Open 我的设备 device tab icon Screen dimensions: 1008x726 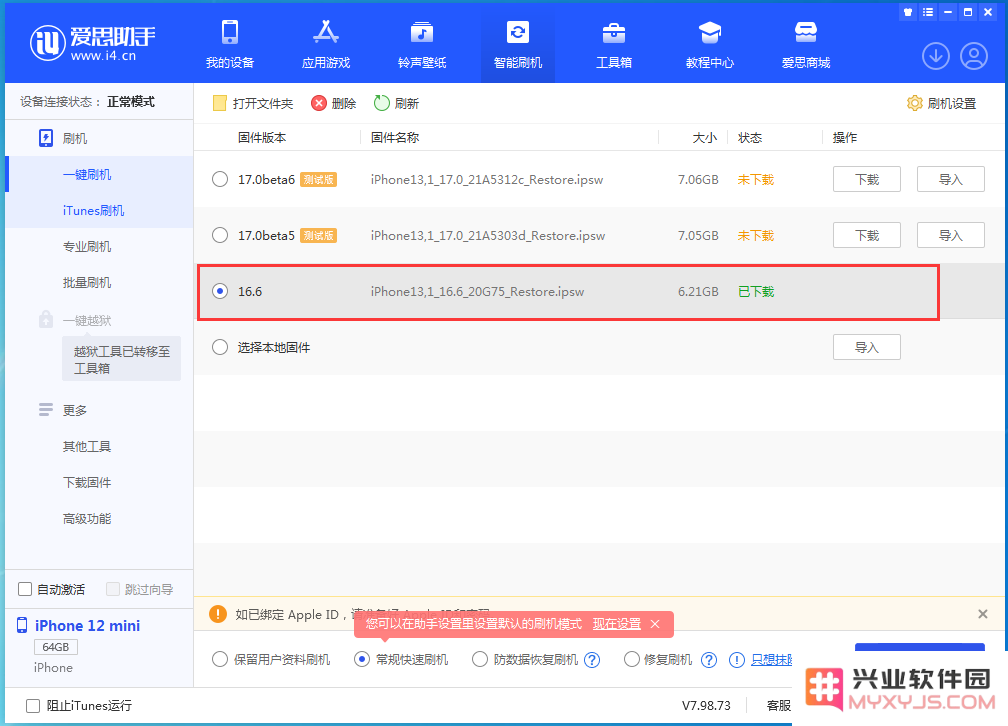click(x=230, y=32)
